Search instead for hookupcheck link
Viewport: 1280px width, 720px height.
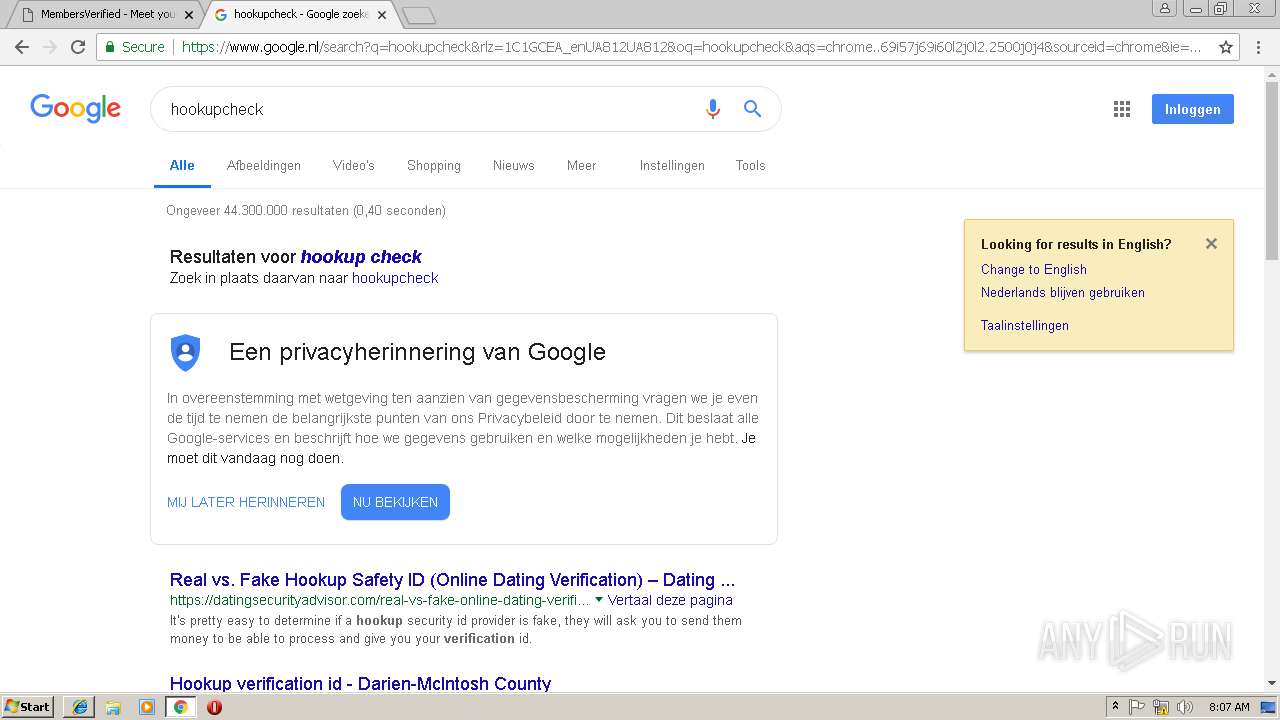pyautogui.click(x=395, y=278)
